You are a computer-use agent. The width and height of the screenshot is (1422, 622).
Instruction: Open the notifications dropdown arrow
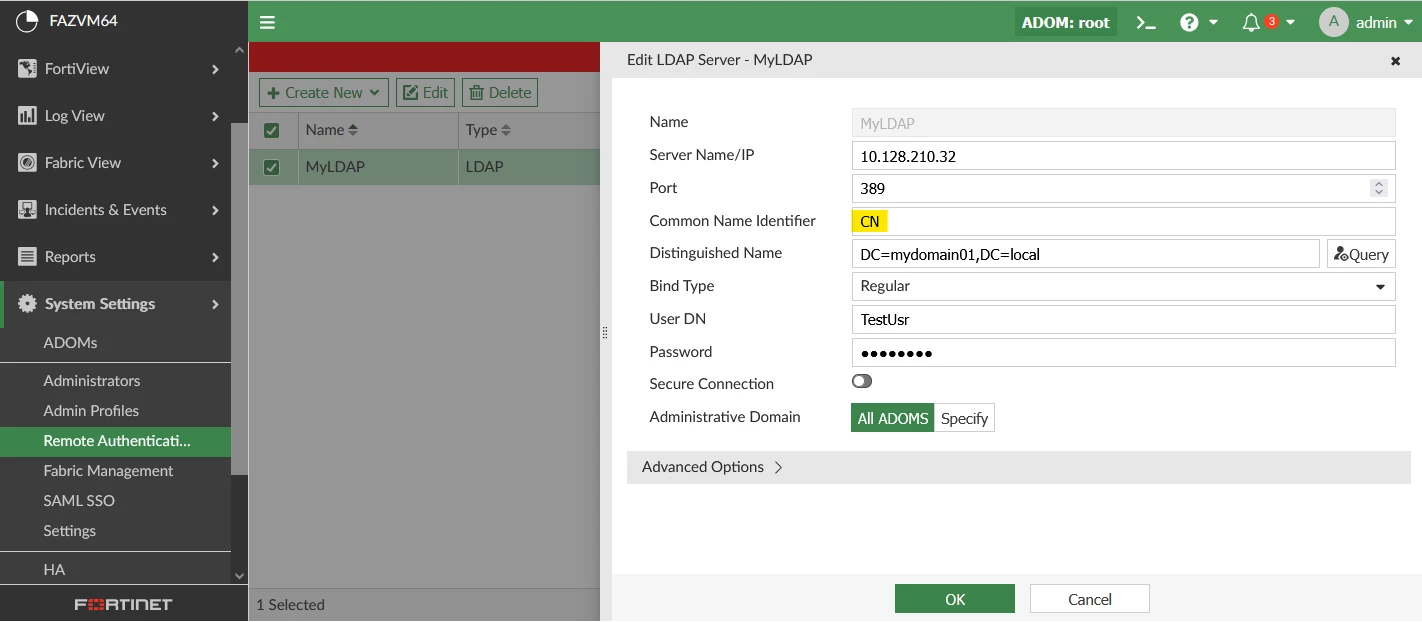tap(1290, 22)
